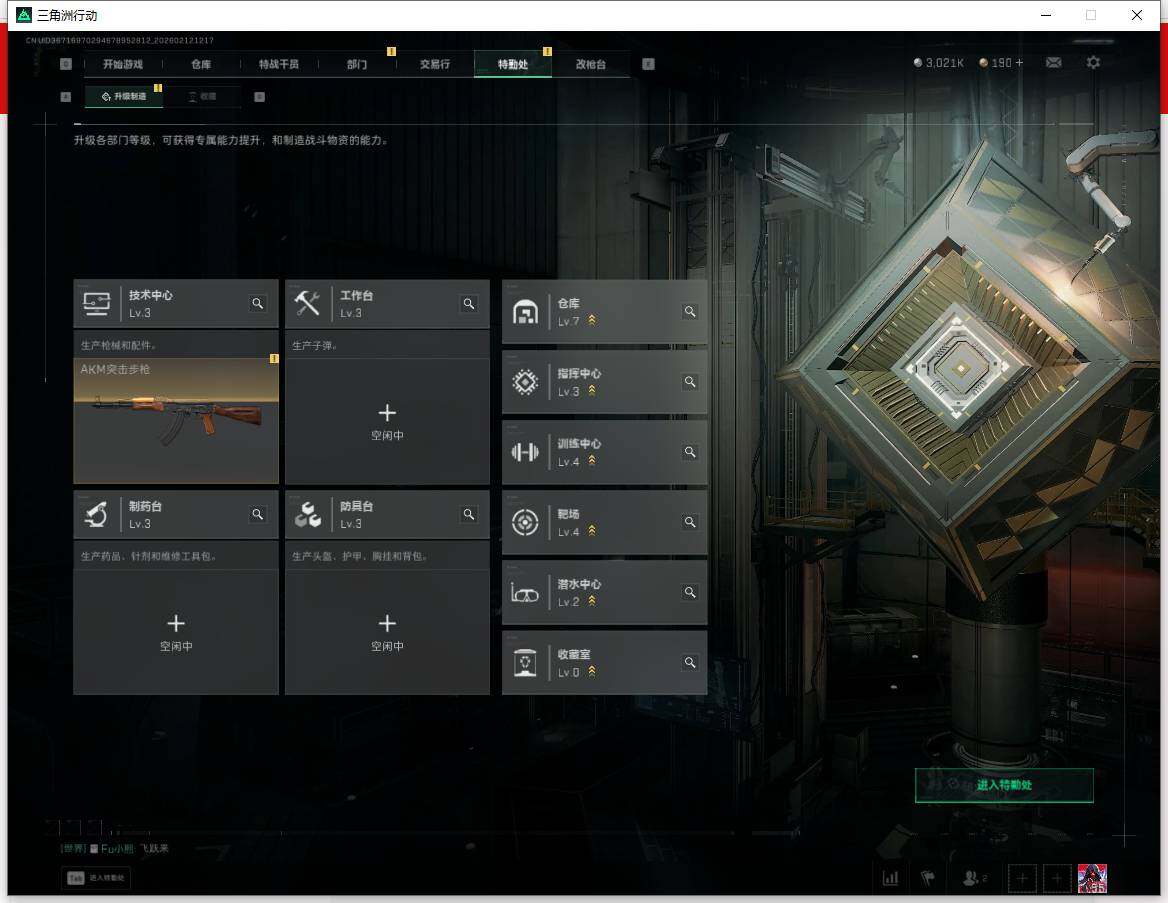Switch to the 改枪台 tab
Image resolution: width=1168 pixels, height=903 pixels.
[x=591, y=64]
